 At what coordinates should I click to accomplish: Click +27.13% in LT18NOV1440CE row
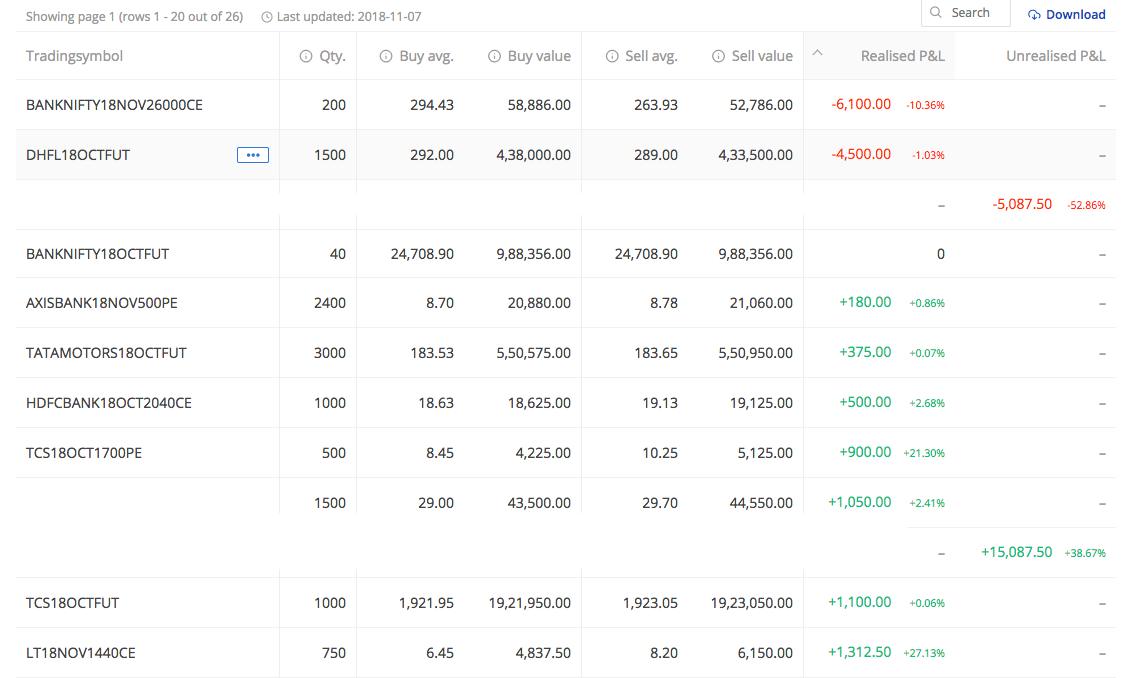point(924,653)
